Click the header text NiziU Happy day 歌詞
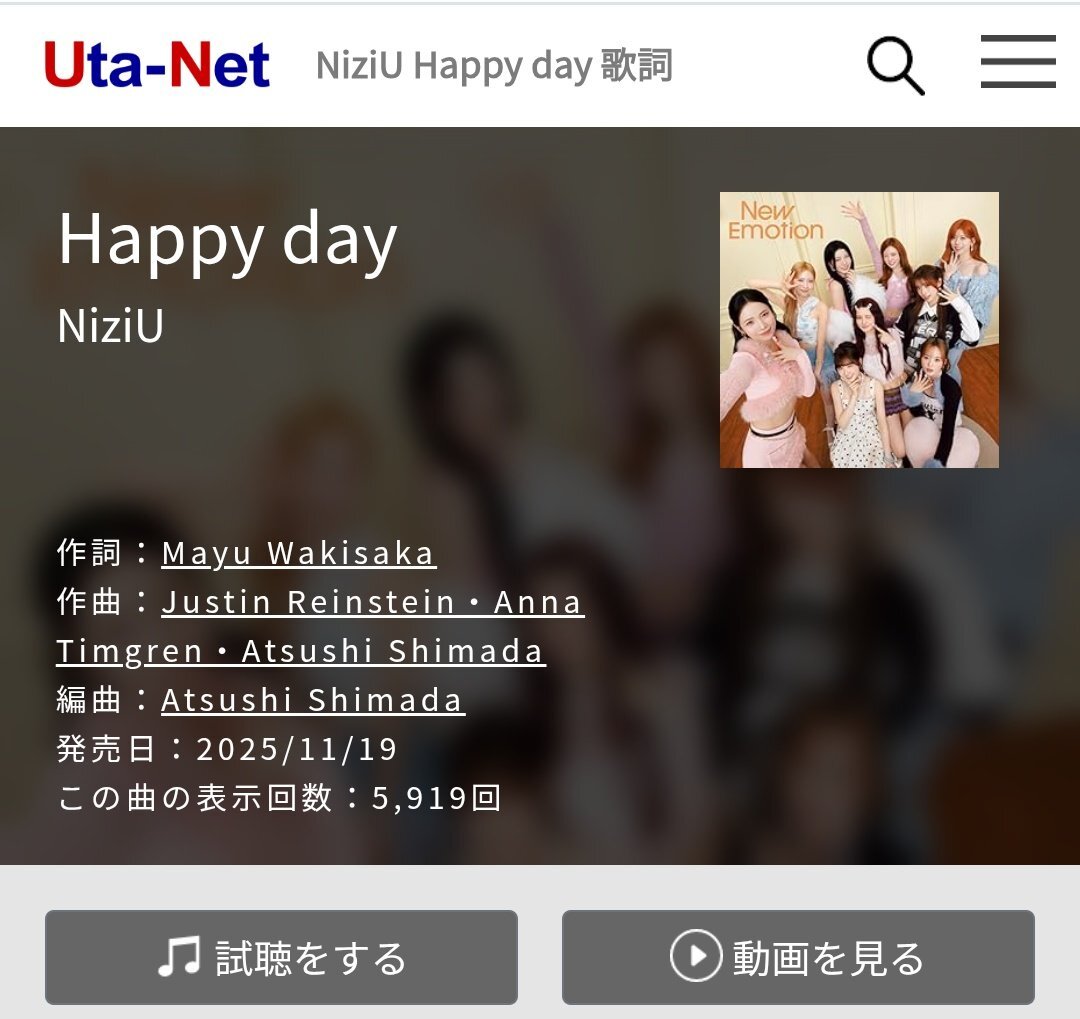 pyautogui.click(x=494, y=65)
